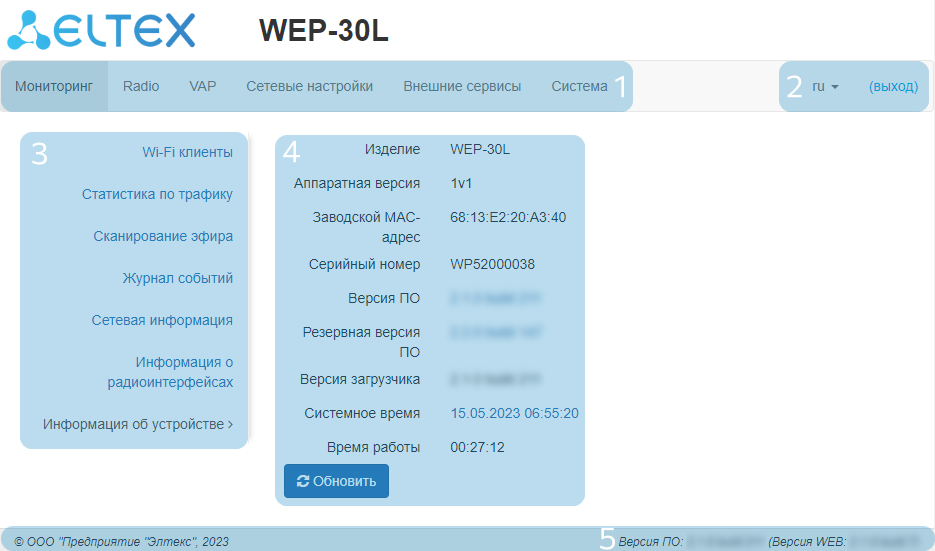Click the WEP-30L page heading

pyautogui.click(x=324, y=30)
